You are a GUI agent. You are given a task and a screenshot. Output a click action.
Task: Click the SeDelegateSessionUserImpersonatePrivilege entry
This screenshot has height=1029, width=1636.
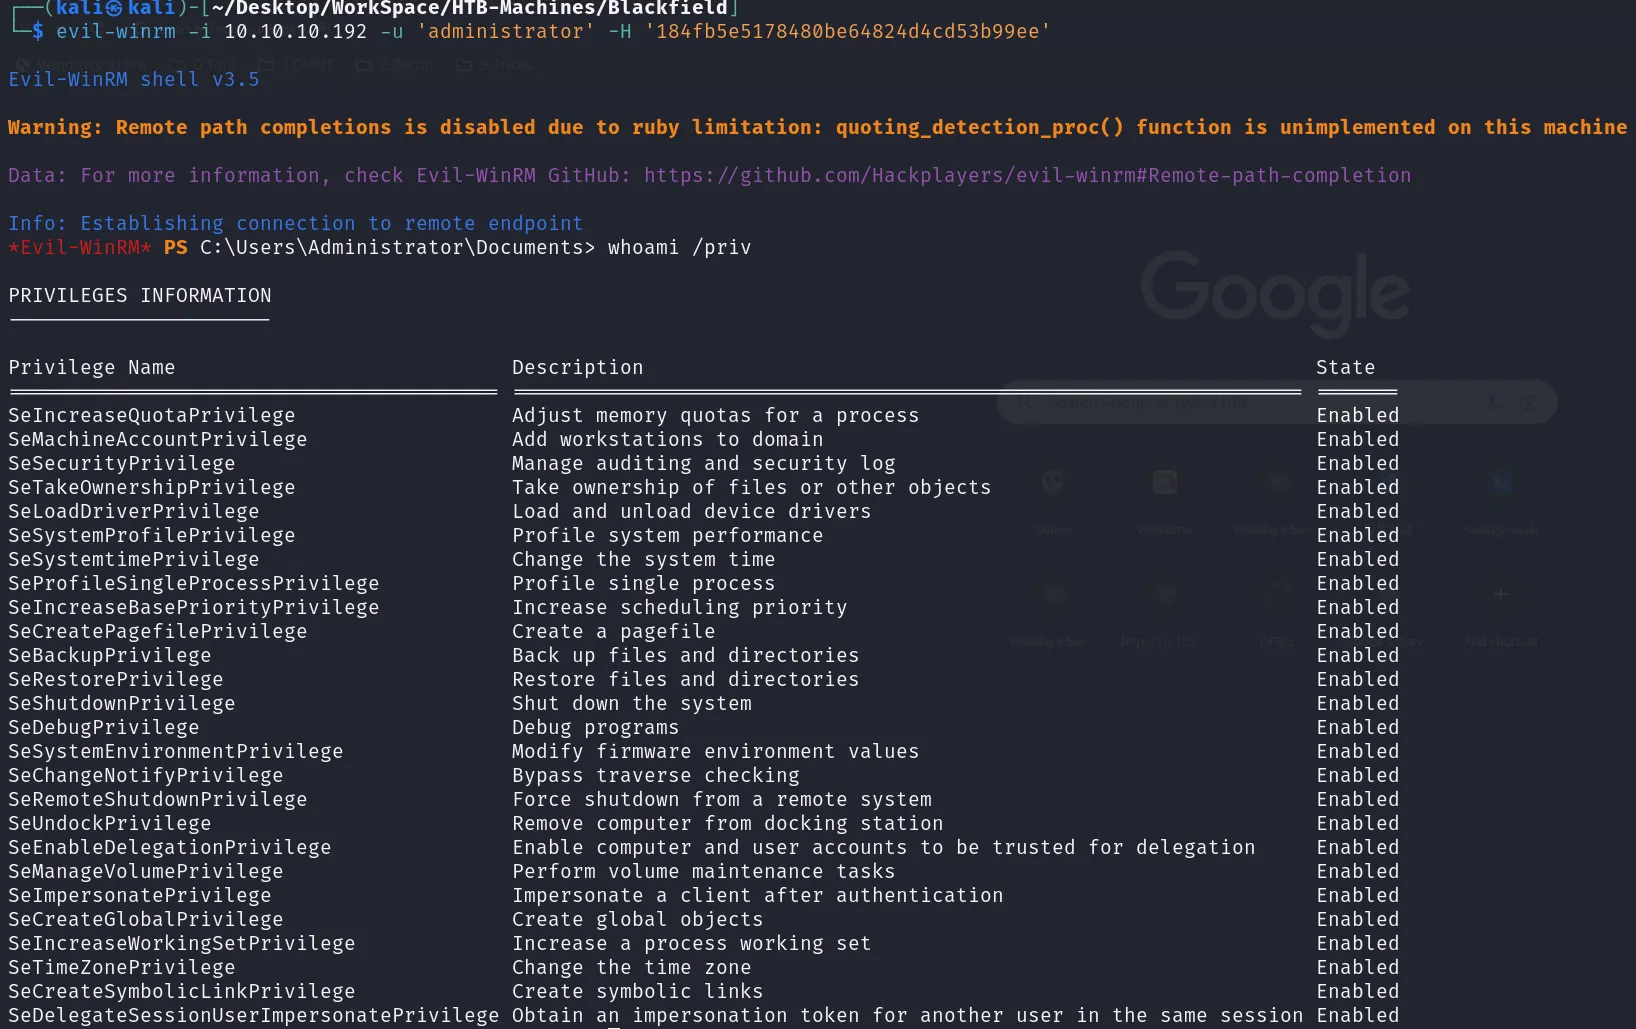[254, 1016]
